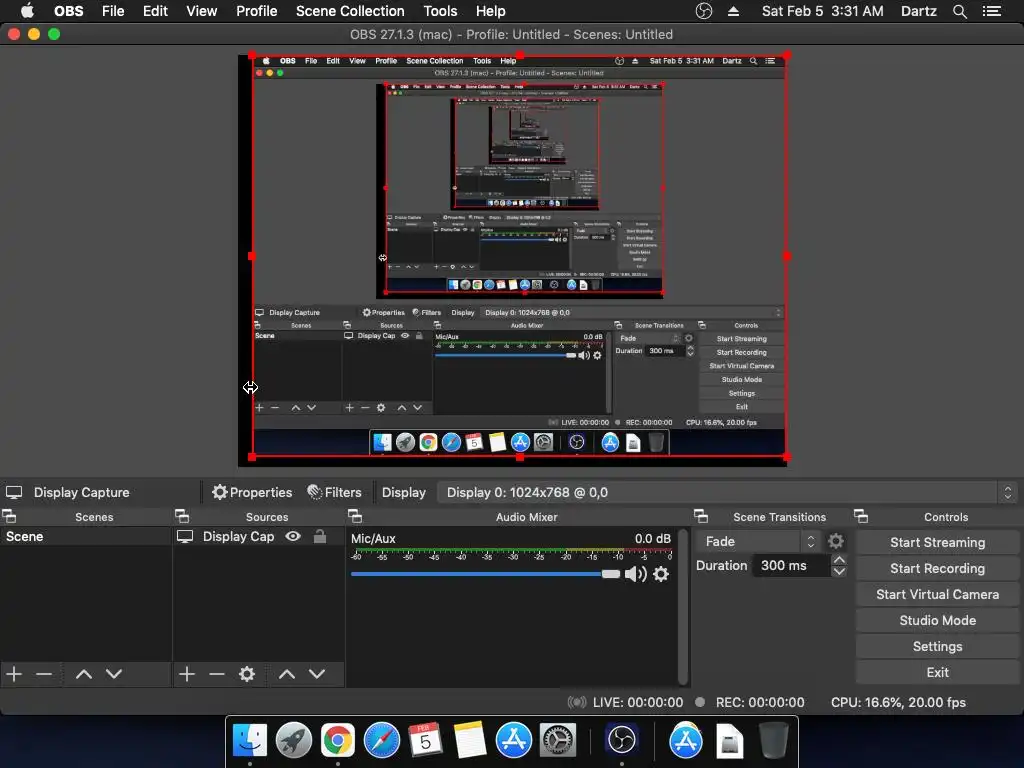Remove the selected scene with minus icon
This screenshot has height=768, width=1024.
tap(44, 674)
